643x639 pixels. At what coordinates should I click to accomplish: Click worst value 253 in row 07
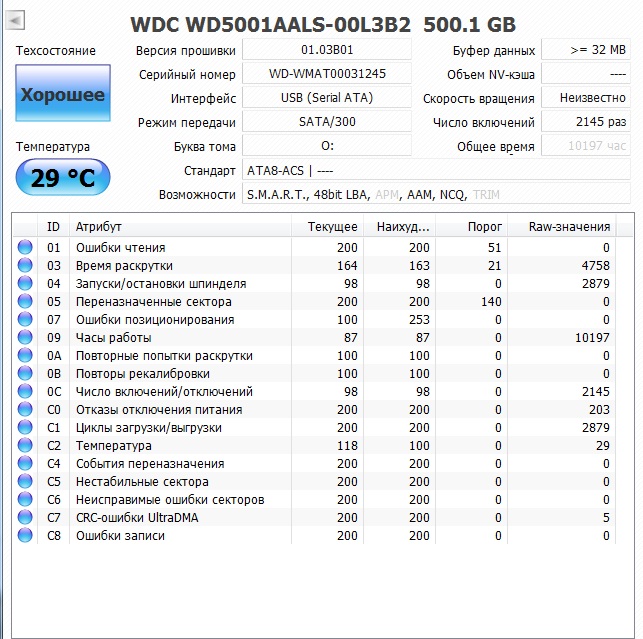[x=419, y=320]
